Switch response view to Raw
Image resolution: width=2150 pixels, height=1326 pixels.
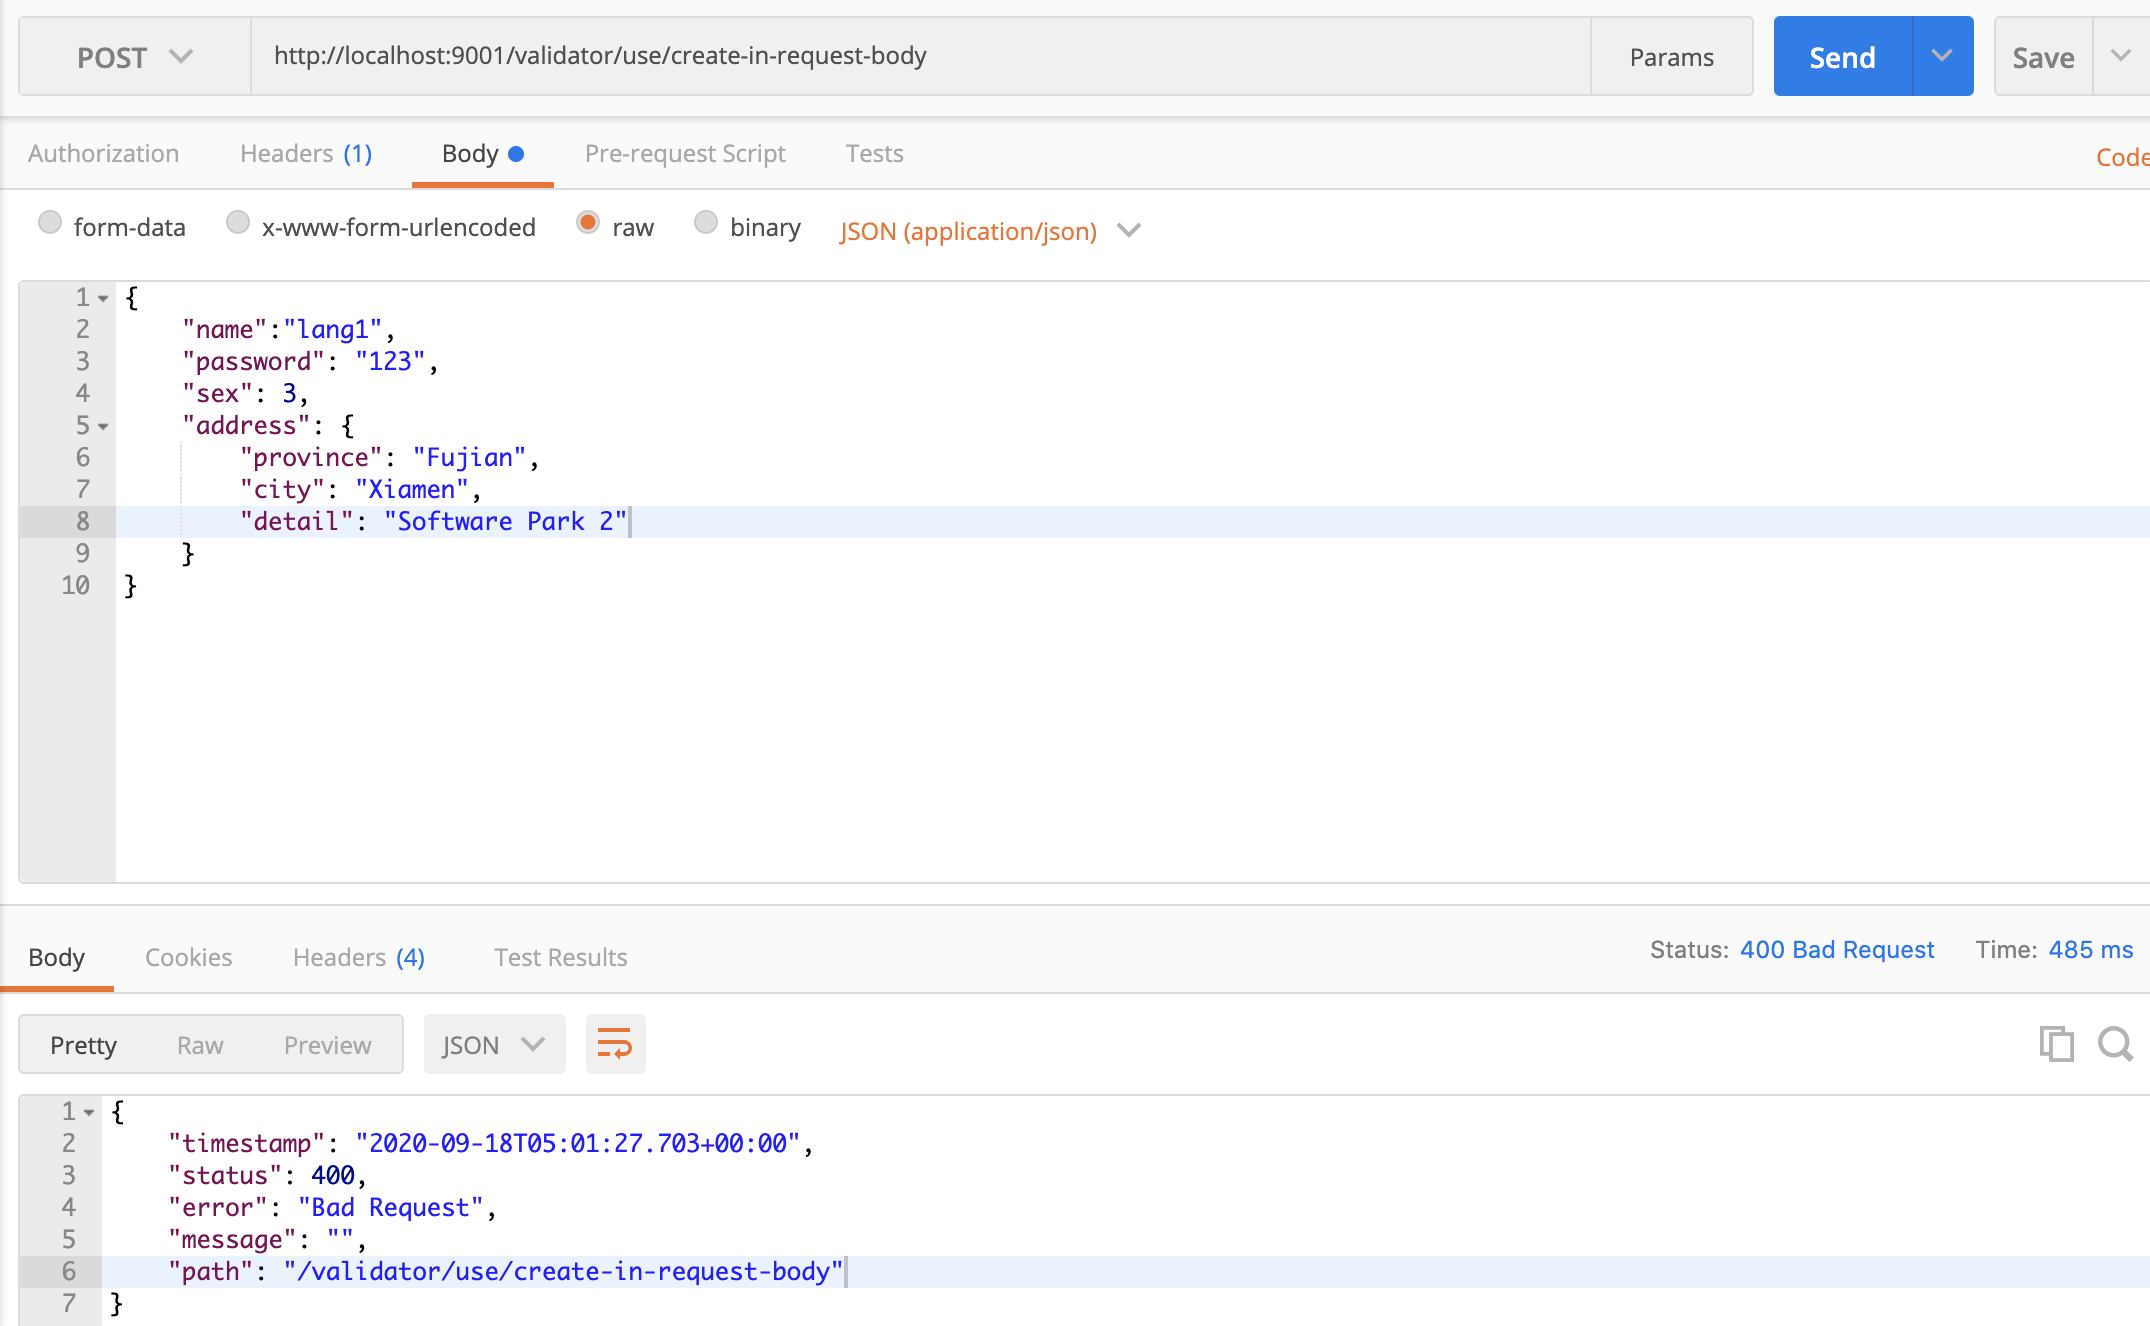[x=200, y=1045]
